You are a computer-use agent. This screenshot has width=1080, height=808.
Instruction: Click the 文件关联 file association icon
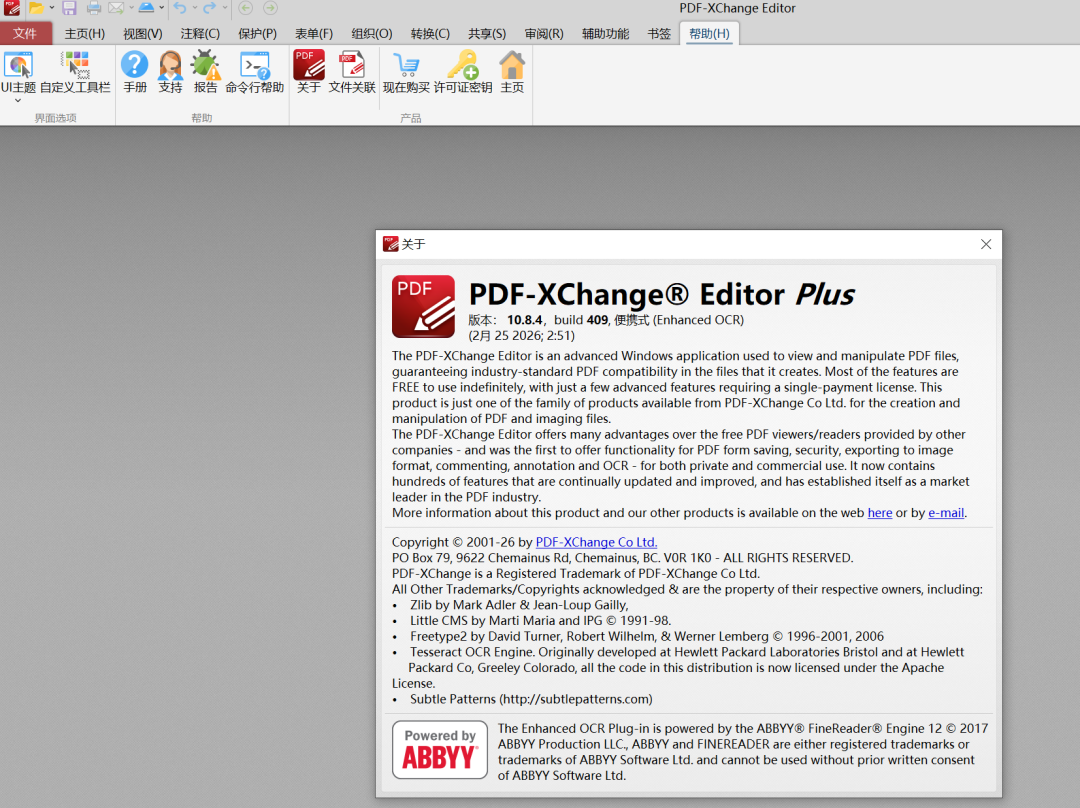352,72
